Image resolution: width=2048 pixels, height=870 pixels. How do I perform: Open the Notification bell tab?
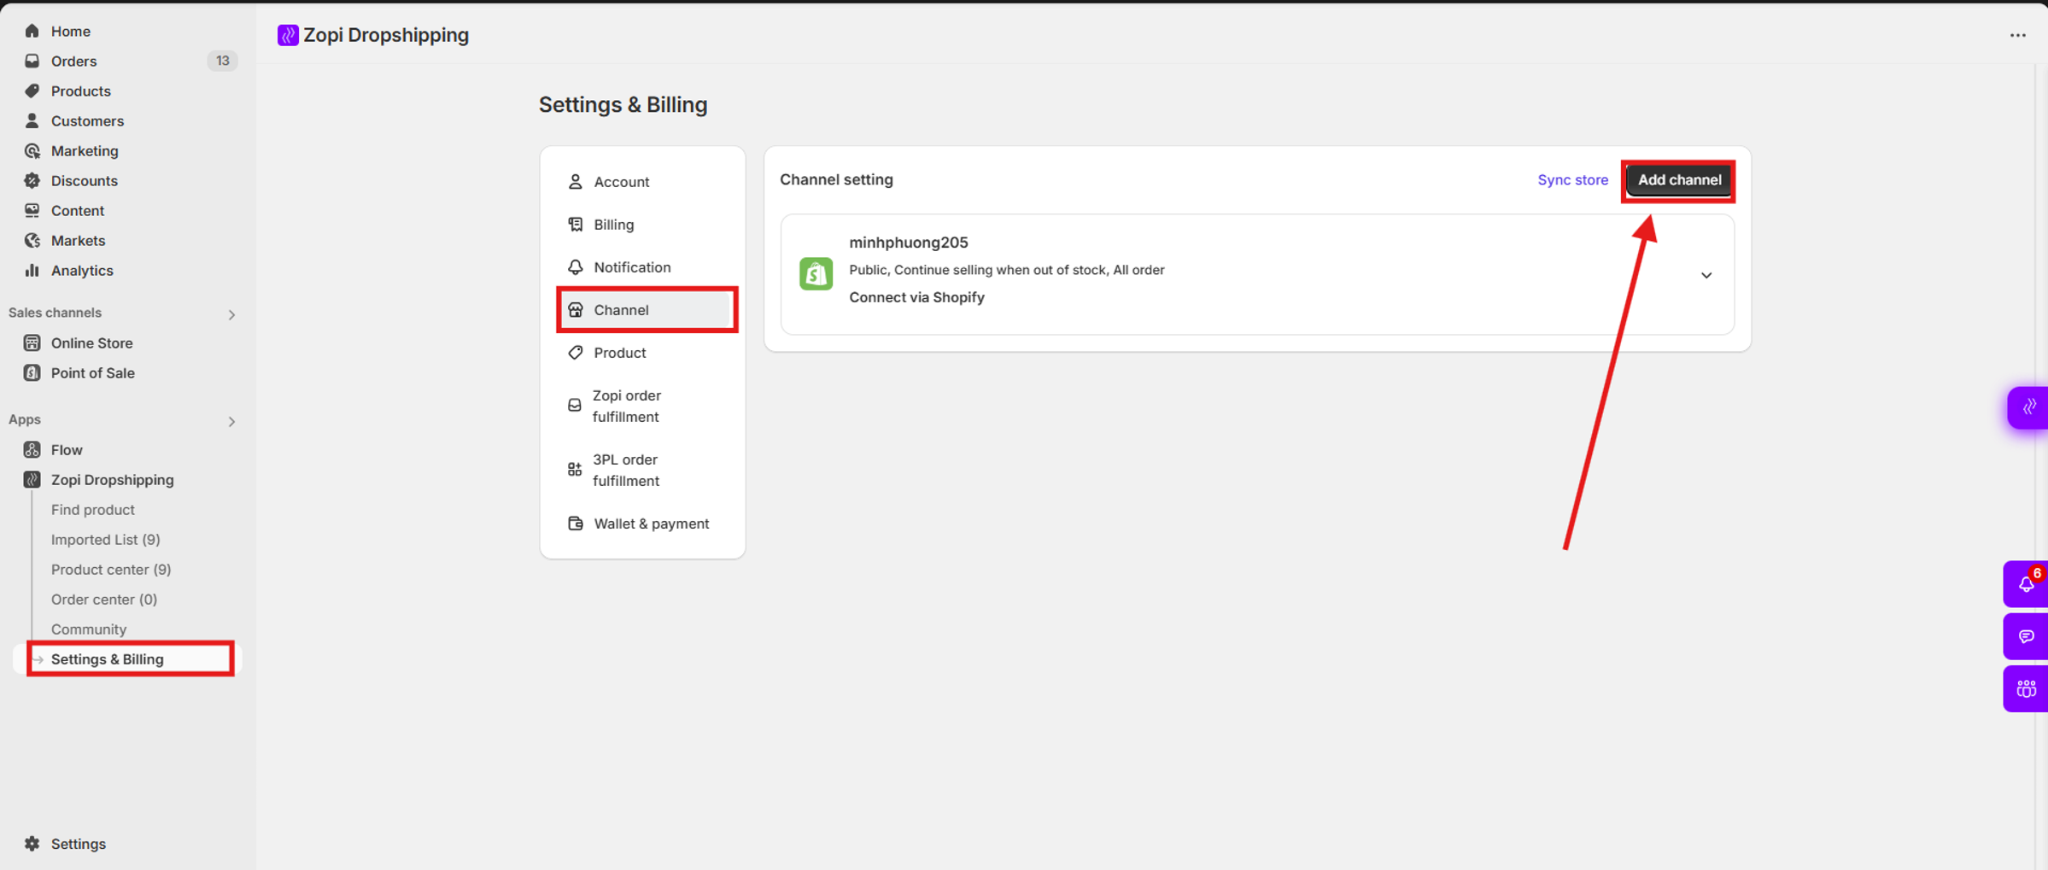(x=643, y=267)
